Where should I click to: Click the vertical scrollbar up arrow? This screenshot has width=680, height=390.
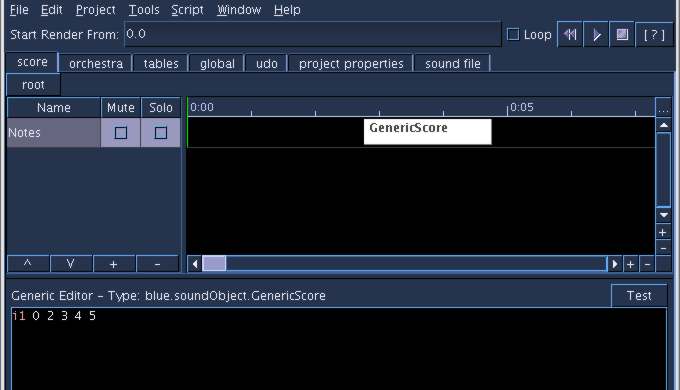tap(664, 125)
